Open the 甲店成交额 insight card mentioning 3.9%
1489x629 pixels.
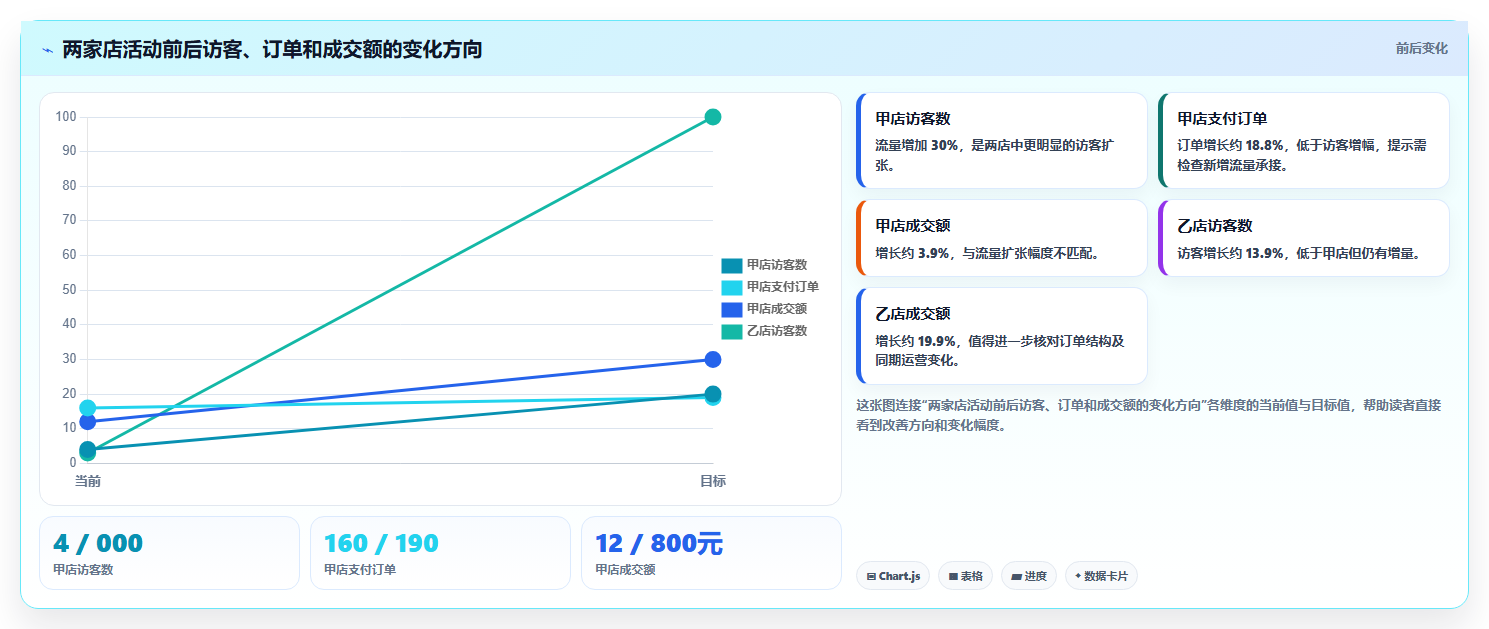coord(1002,238)
